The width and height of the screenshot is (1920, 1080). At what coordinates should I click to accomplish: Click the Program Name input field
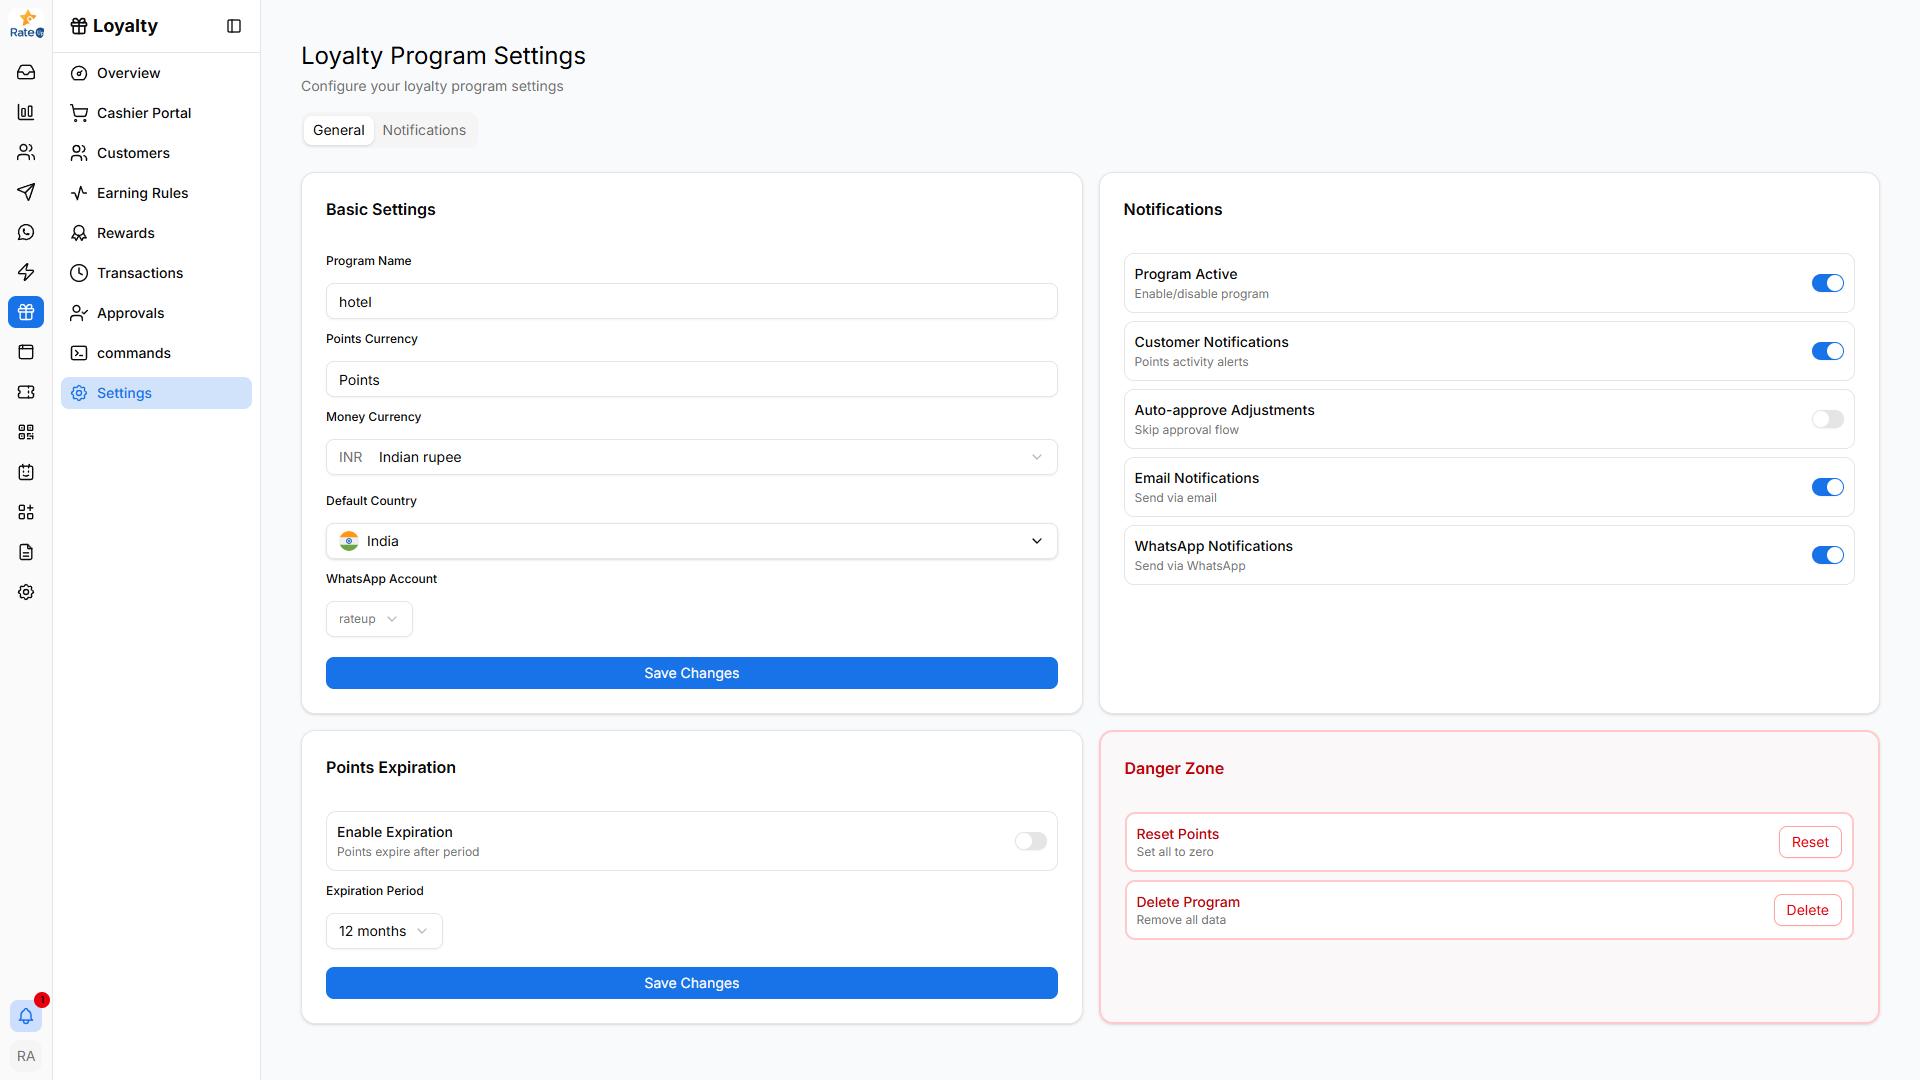coord(691,301)
